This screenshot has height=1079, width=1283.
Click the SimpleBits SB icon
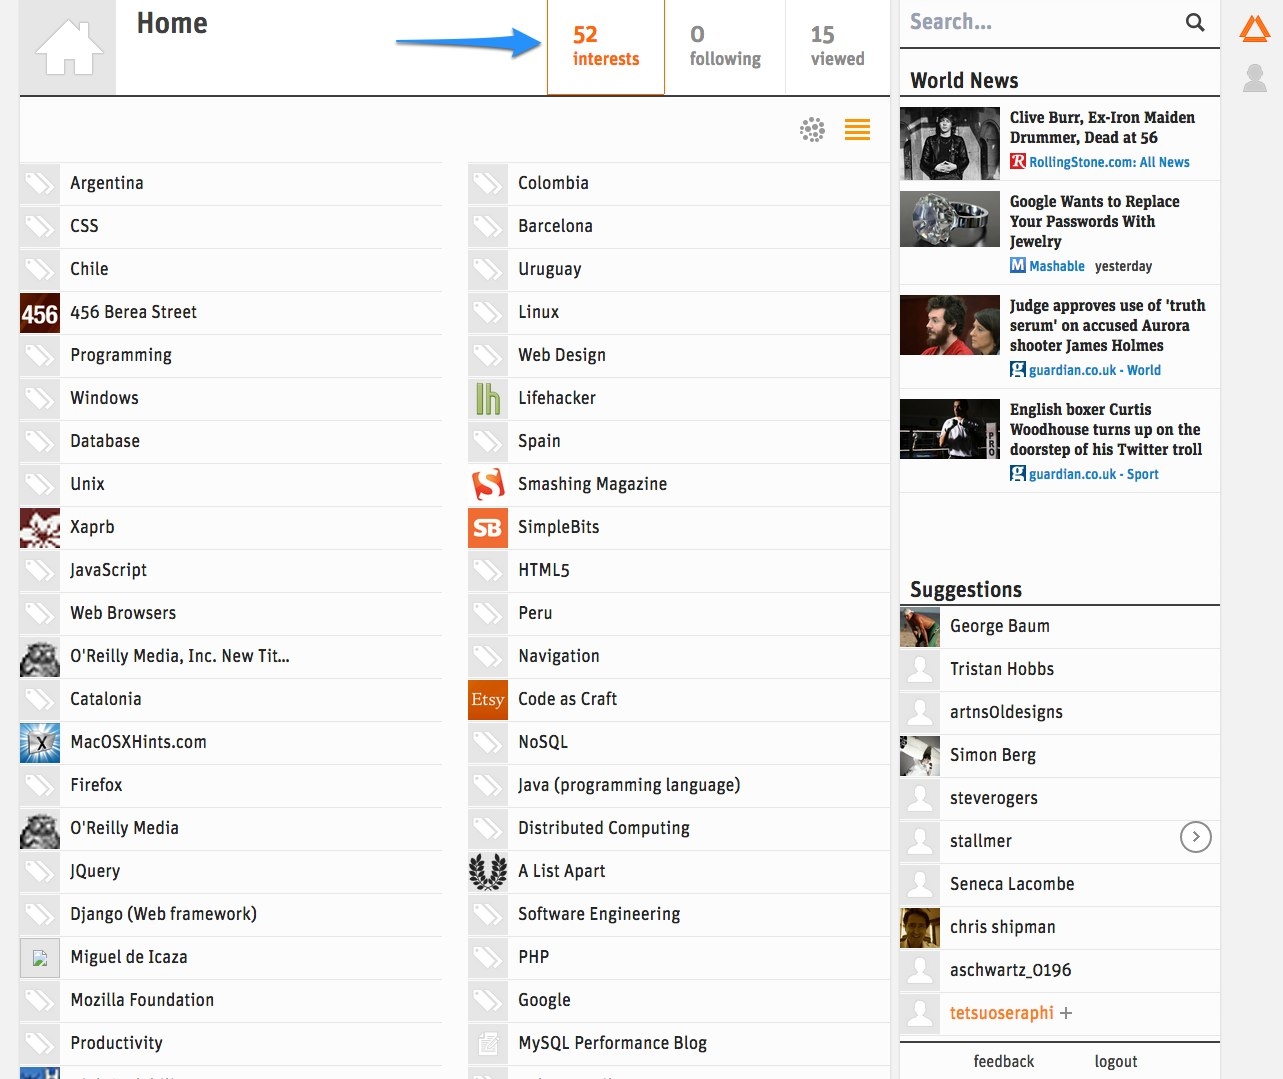[488, 528]
